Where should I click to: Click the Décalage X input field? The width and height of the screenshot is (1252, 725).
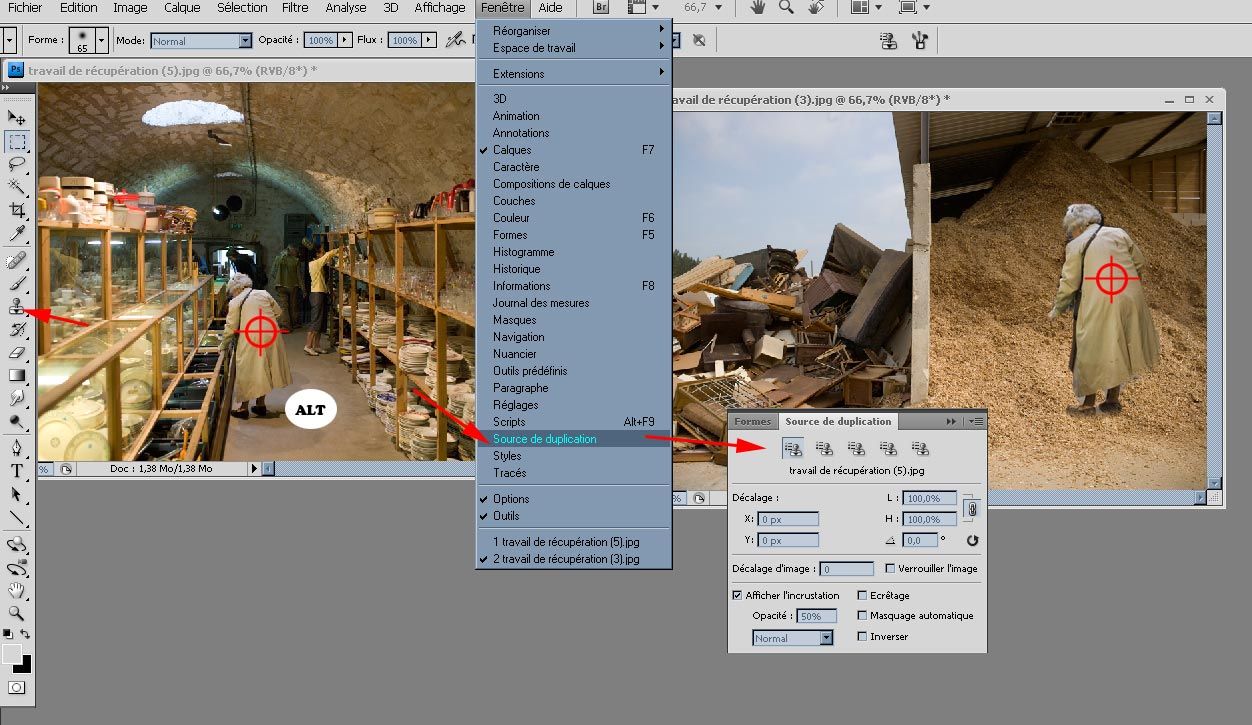pos(788,519)
